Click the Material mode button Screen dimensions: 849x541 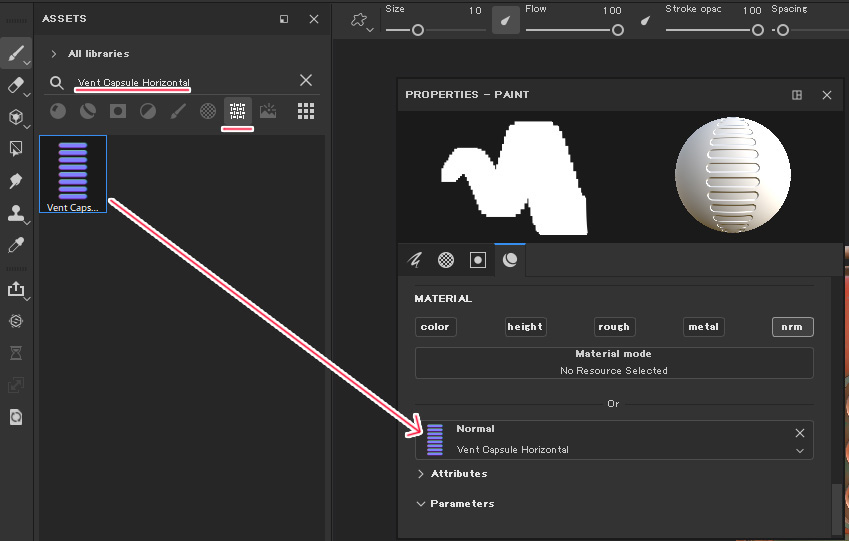click(x=614, y=362)
